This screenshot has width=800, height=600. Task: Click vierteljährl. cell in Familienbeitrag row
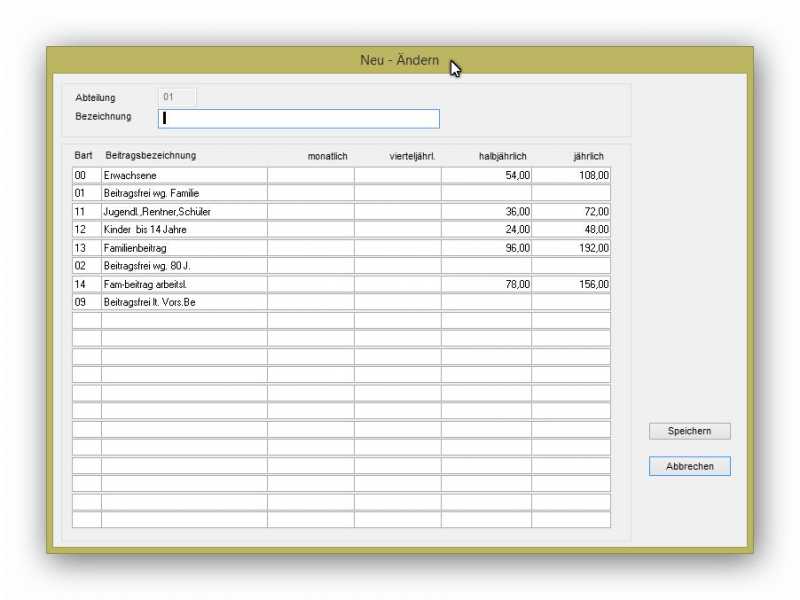[397, 248]
